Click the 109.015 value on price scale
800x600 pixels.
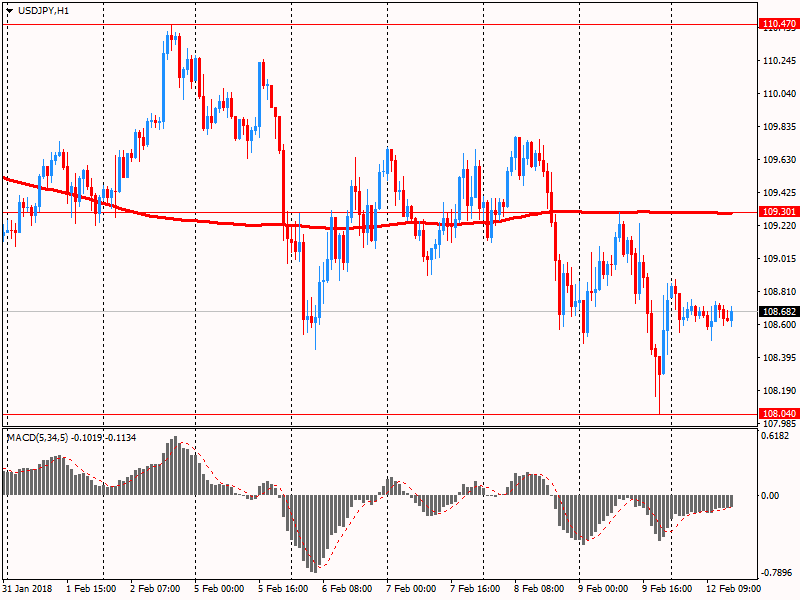click(x=778, y=258)
